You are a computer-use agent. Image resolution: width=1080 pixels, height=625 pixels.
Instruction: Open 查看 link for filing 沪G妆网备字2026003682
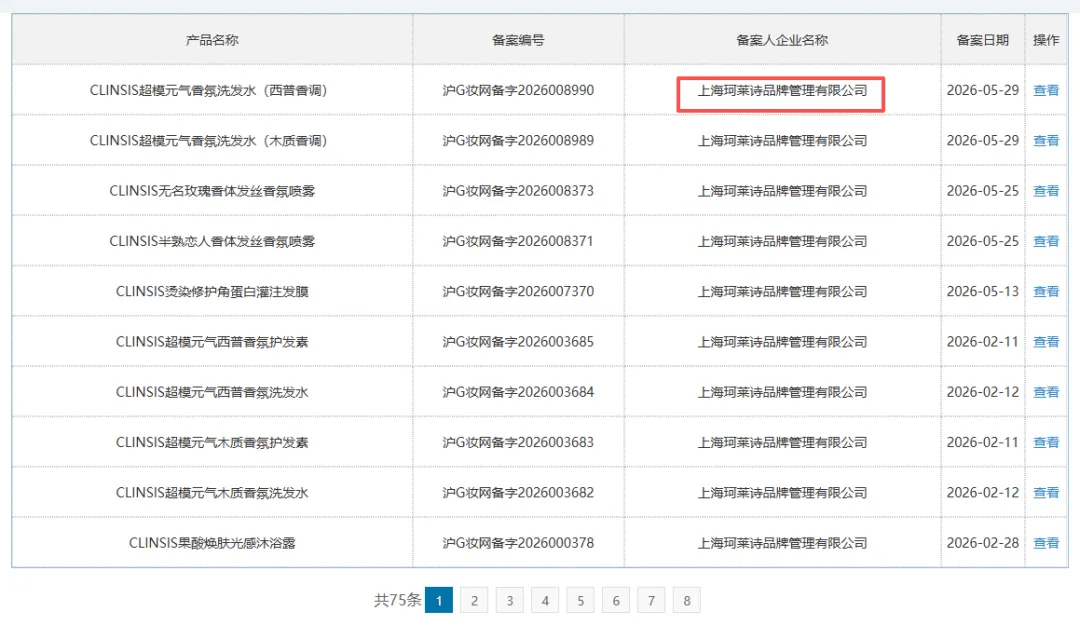click(x=1046, y=493)
